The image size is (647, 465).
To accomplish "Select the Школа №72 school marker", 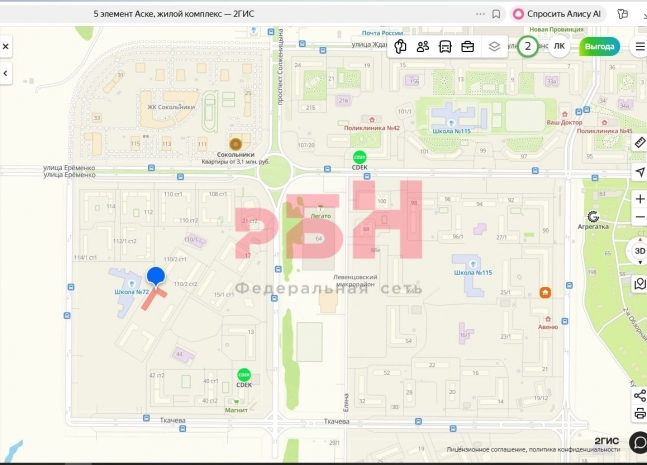I will click(x=132, y=284).
